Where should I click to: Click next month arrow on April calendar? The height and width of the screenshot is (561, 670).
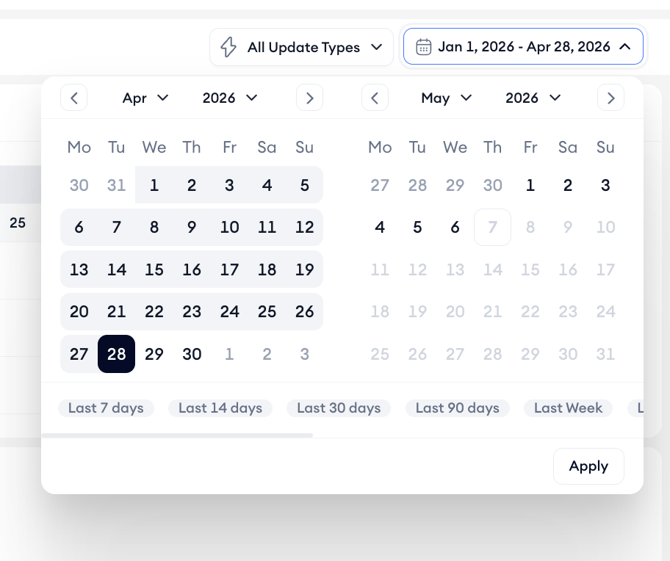tap(310, 98)
